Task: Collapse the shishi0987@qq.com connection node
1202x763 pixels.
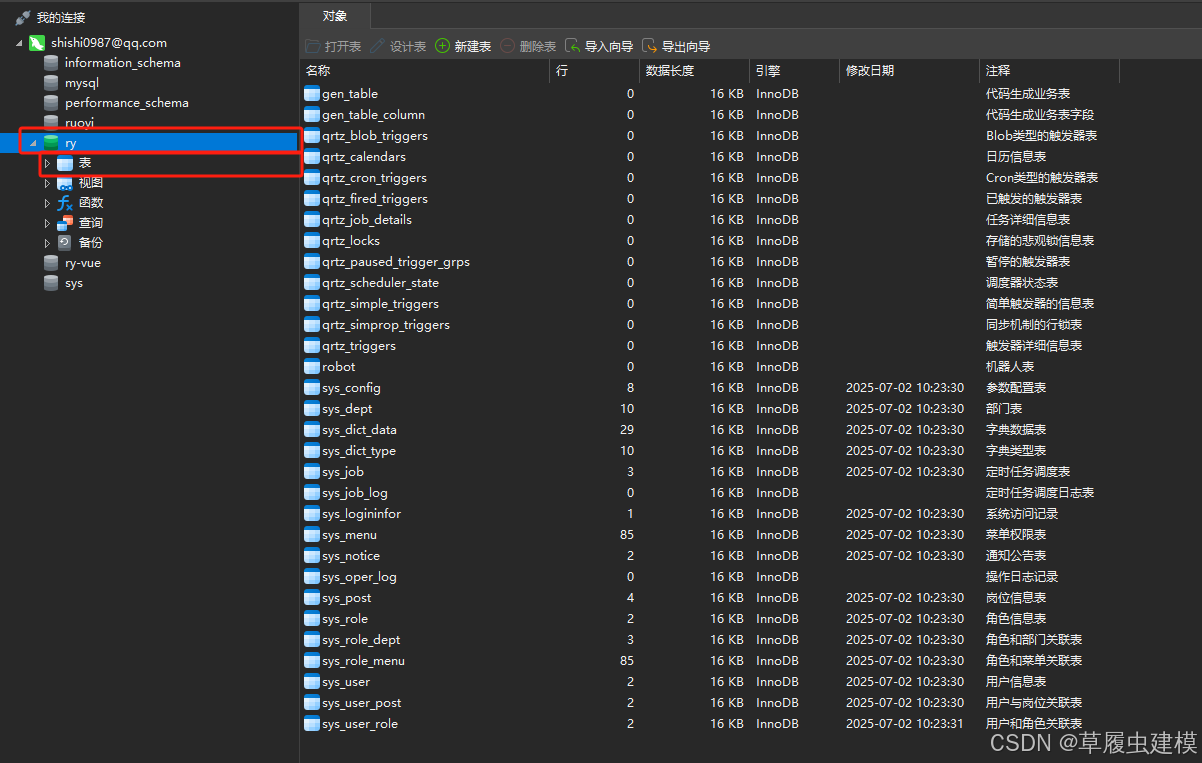Action: pos(20,43)
